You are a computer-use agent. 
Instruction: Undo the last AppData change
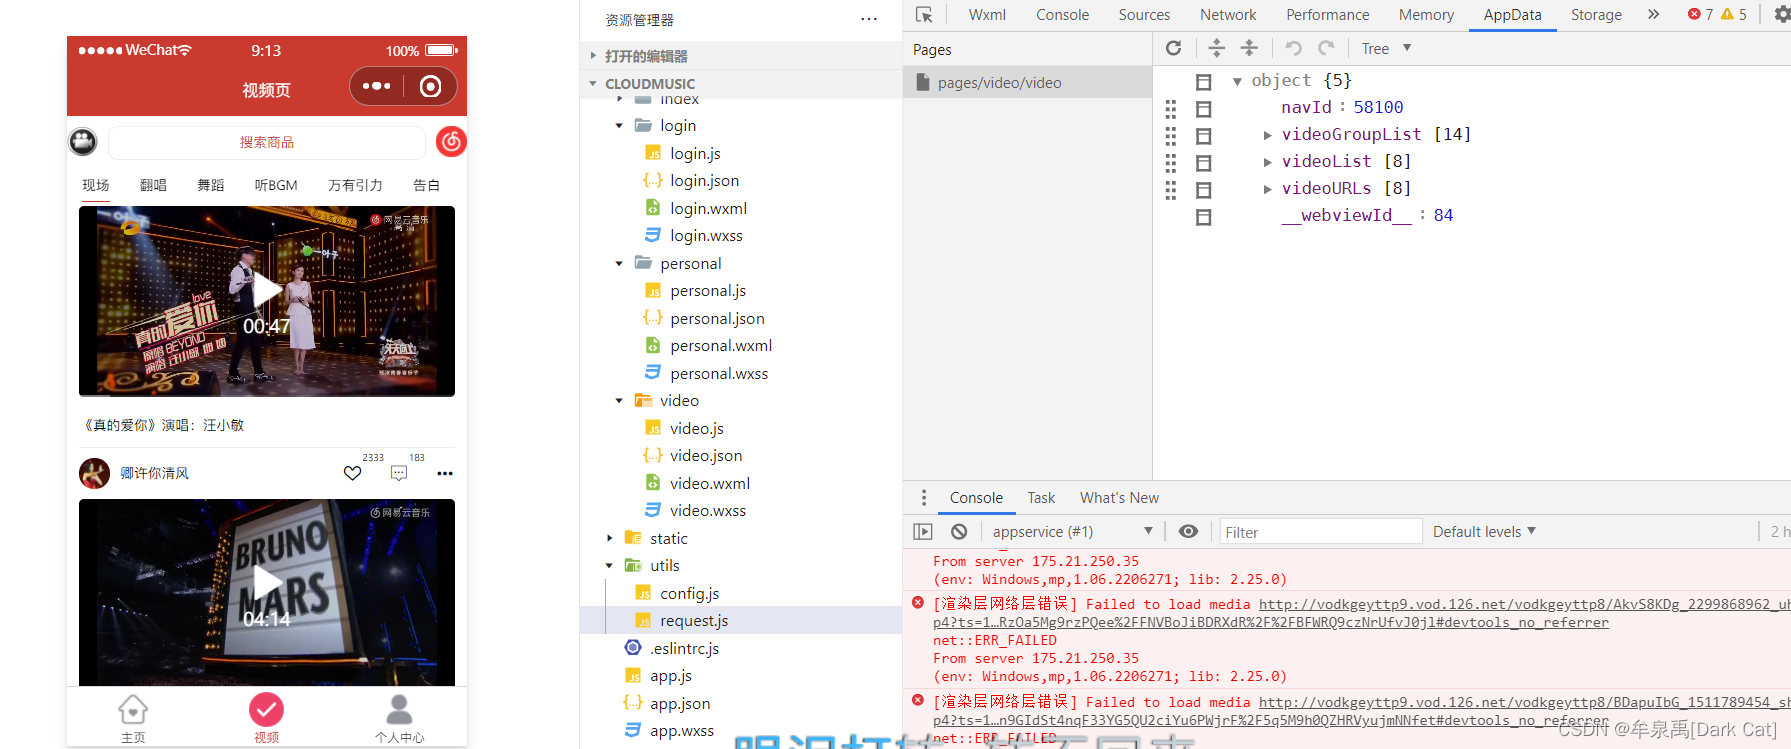[x=1293, y=48]
